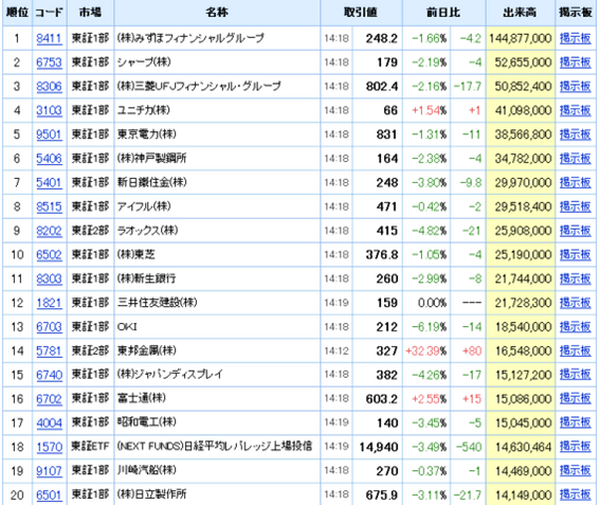Screen dimensions: 600x505
Task: Open stock code 8303 link
Action: [49, 279]
